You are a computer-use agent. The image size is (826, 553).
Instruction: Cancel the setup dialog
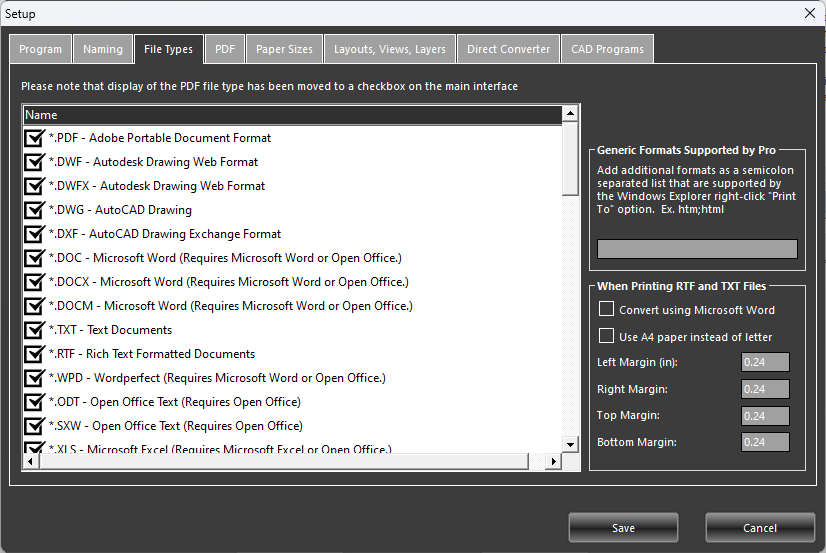pos(760,528)
